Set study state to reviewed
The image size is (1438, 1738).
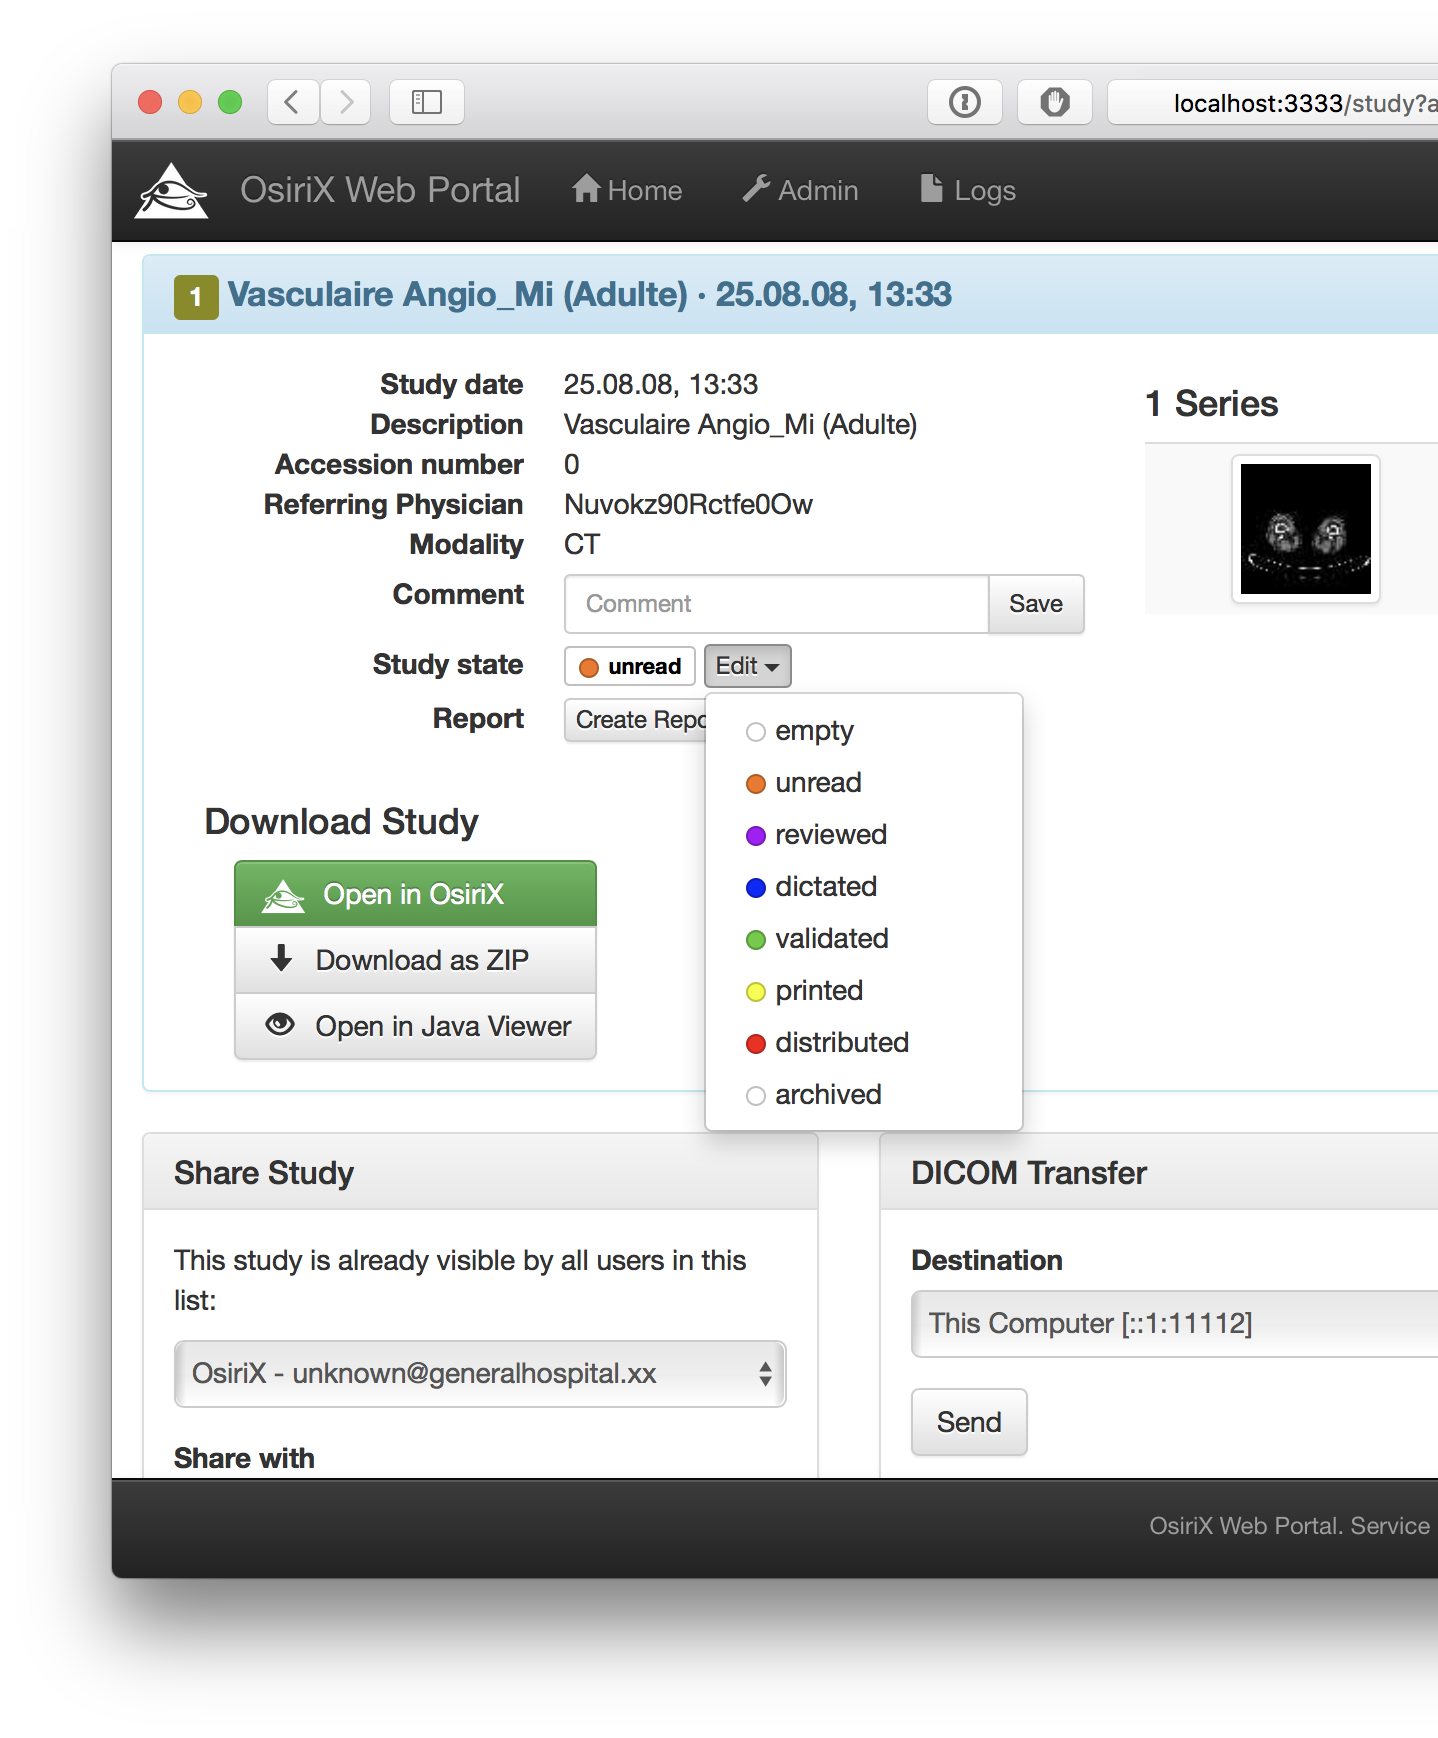(x=864, y=835)
